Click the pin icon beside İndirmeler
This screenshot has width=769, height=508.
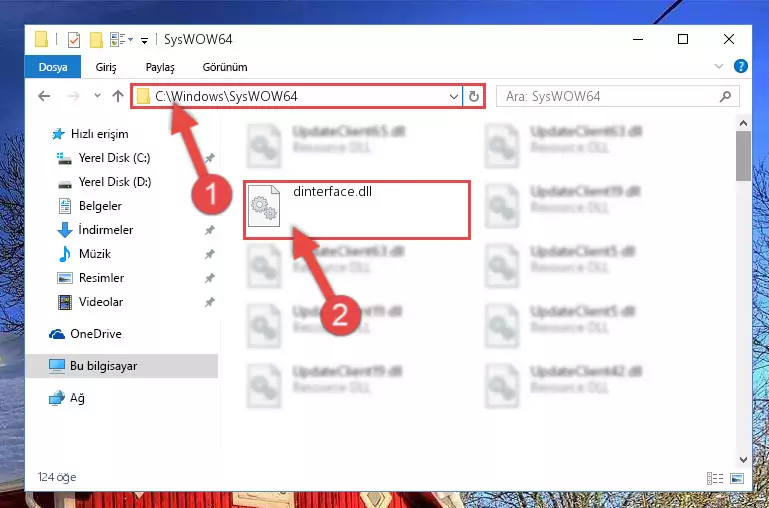tap(209, 229)
